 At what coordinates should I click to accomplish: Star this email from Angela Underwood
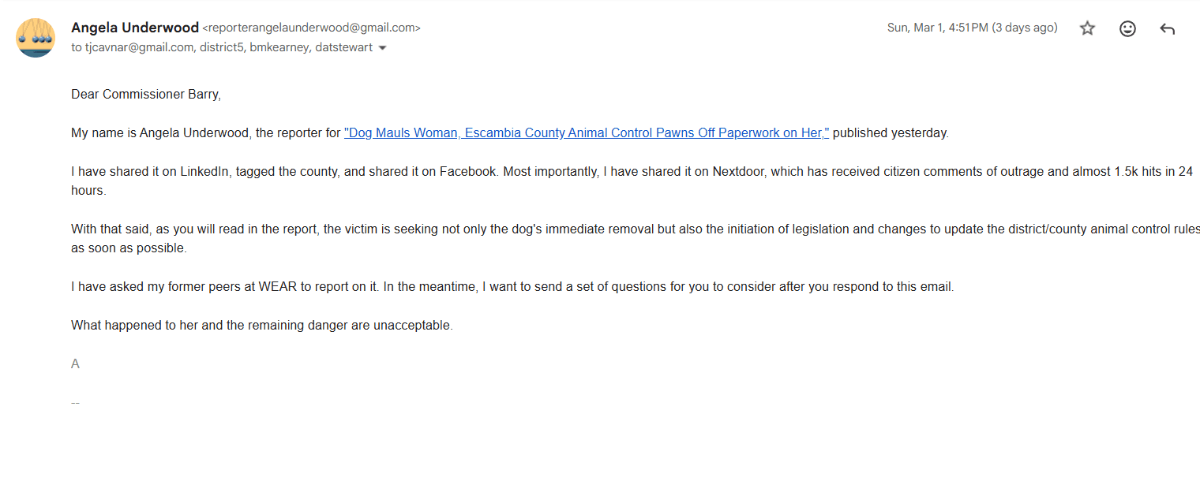point(1087,29)
